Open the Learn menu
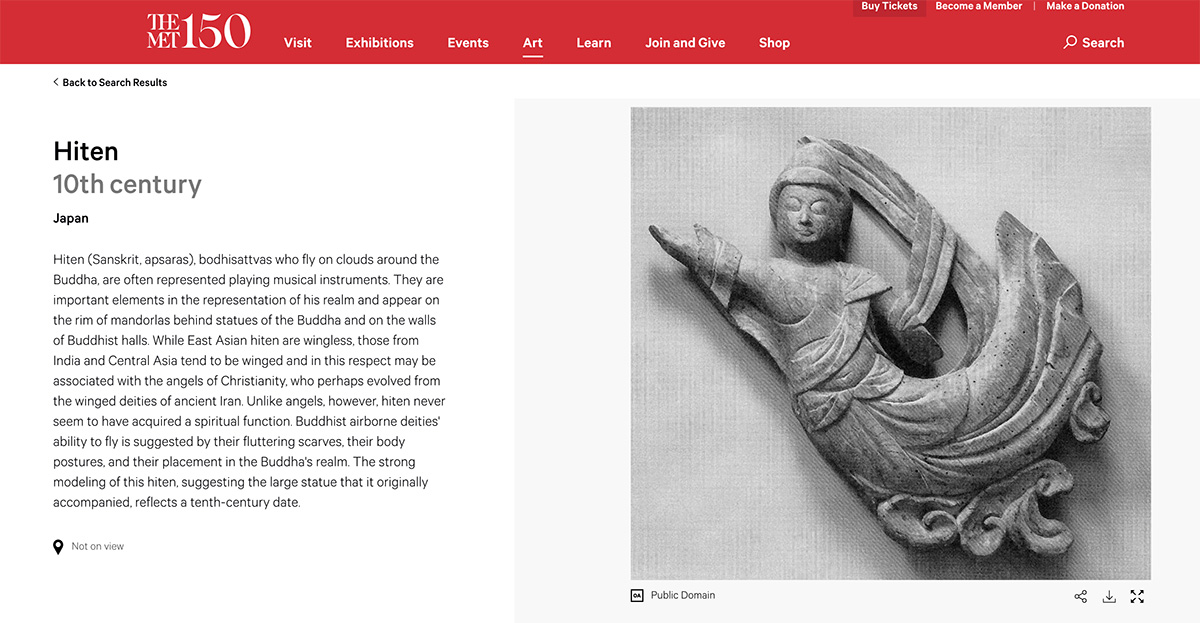1200x623 pixels. pyautogui.click(x=593, y=43)
